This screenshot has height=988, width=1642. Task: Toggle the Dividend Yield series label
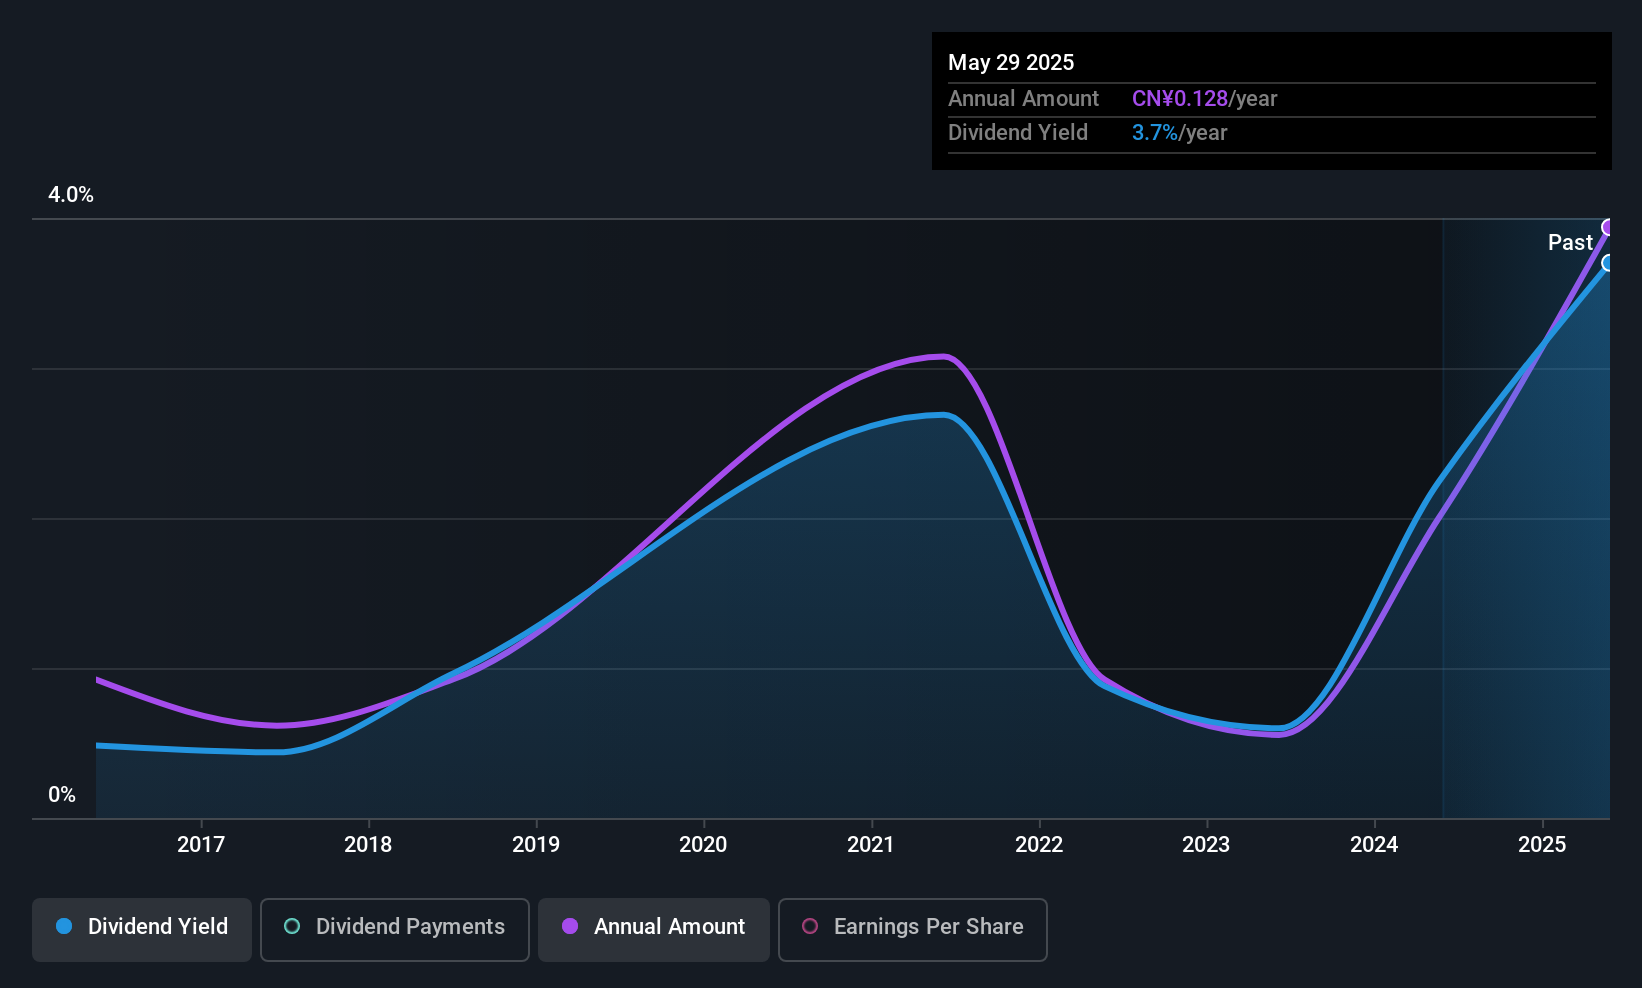point(158,926)
